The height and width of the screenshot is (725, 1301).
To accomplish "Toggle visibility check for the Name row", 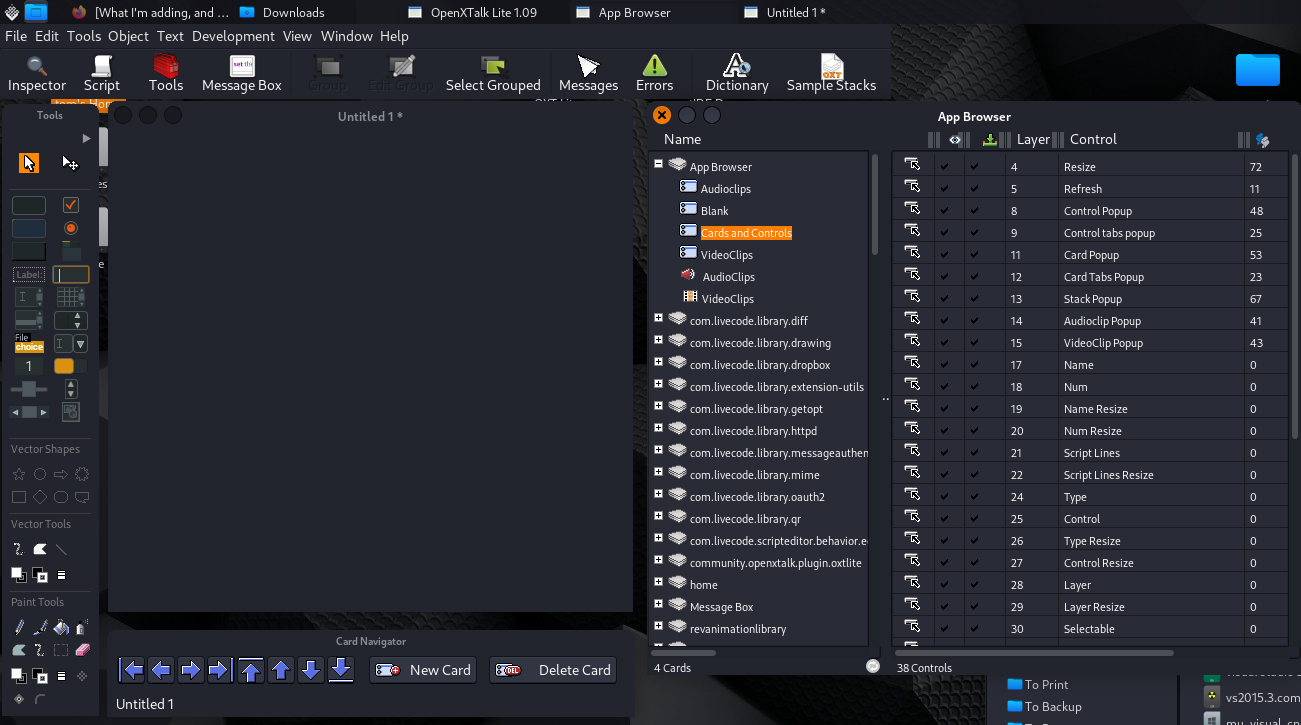I will pos(944,365).
